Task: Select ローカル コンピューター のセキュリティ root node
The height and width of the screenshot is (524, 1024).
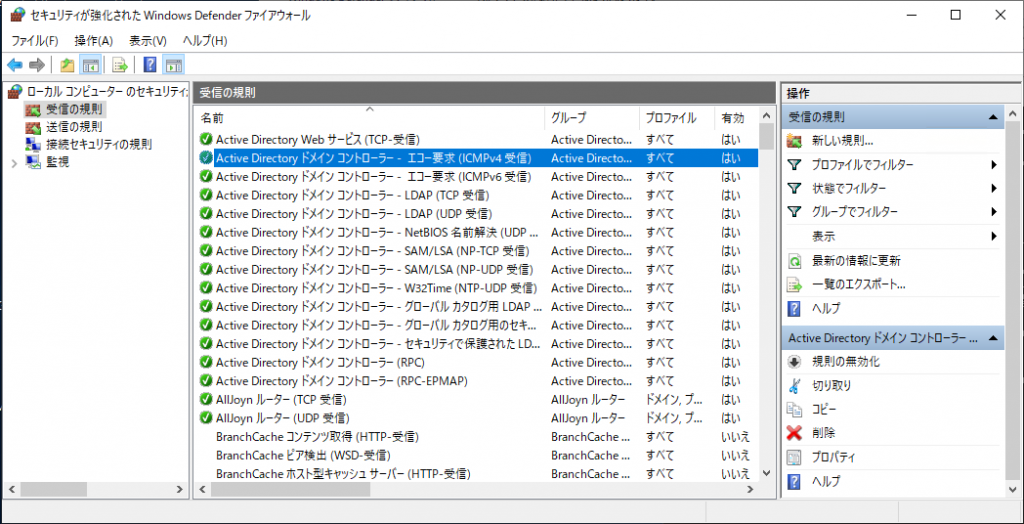Action: coord(105,92)
